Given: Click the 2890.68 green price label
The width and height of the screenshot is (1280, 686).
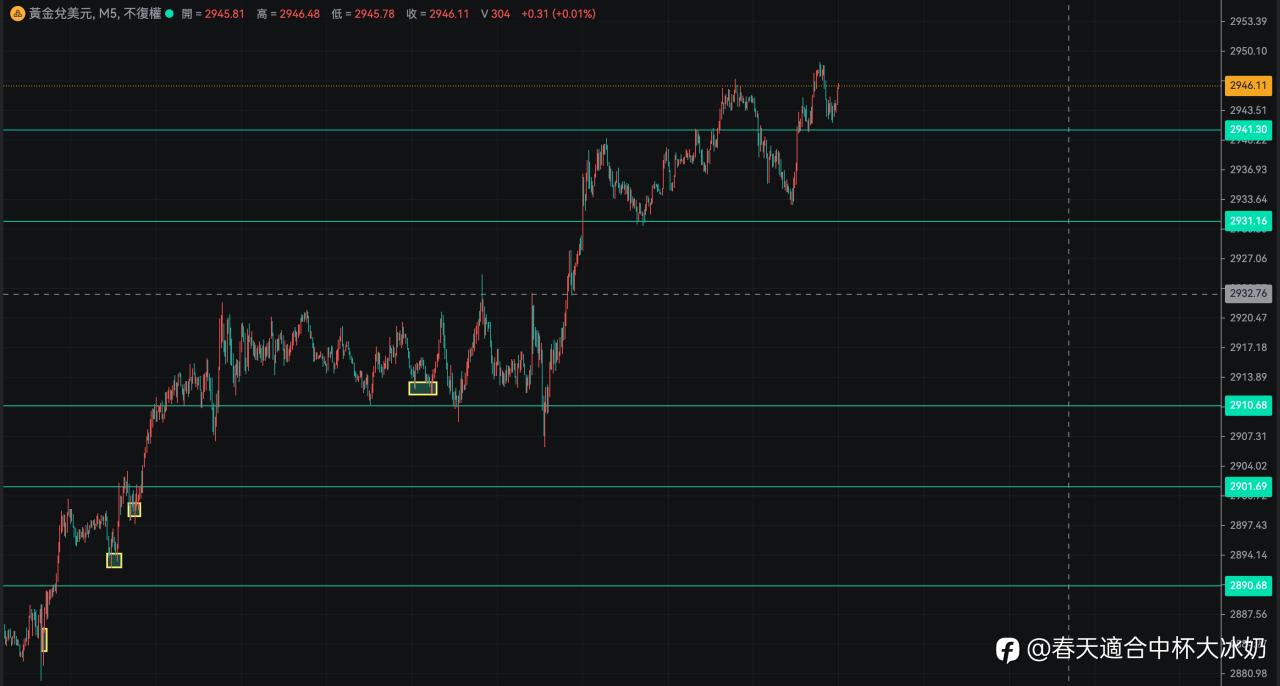Looking at the screenshot, I should (x=1248, y=585).
